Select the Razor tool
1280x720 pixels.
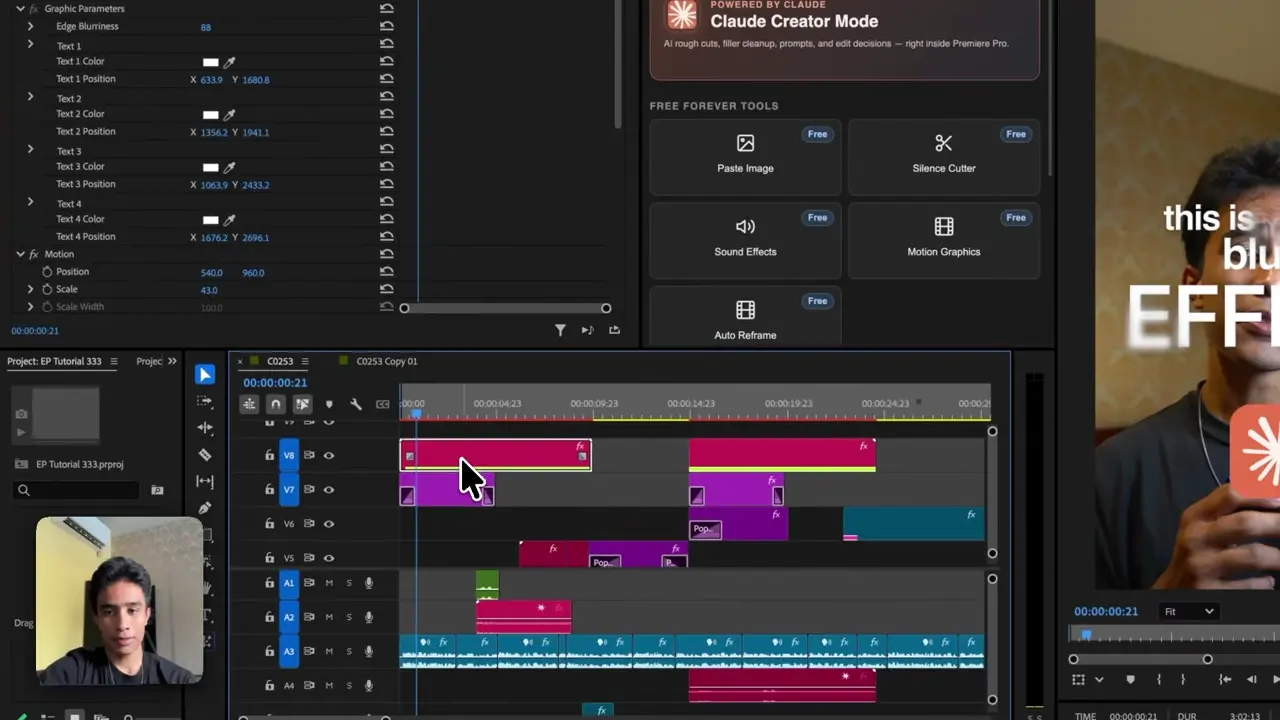point(205,455)
